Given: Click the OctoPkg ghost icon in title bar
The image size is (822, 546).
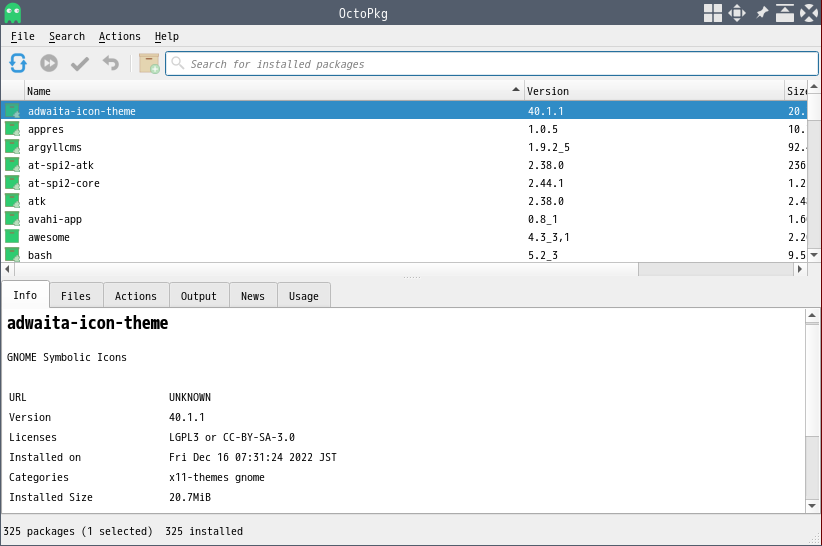Looking at the screenshot, I should coord(13,13).
